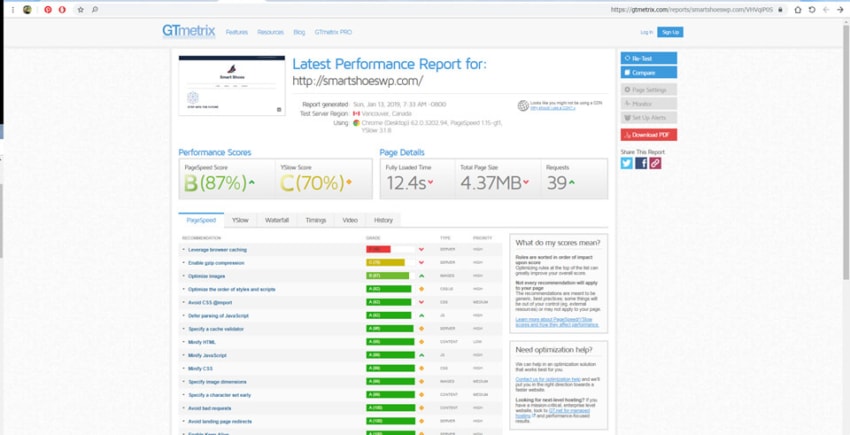Navigate back with left arrow

826,9
